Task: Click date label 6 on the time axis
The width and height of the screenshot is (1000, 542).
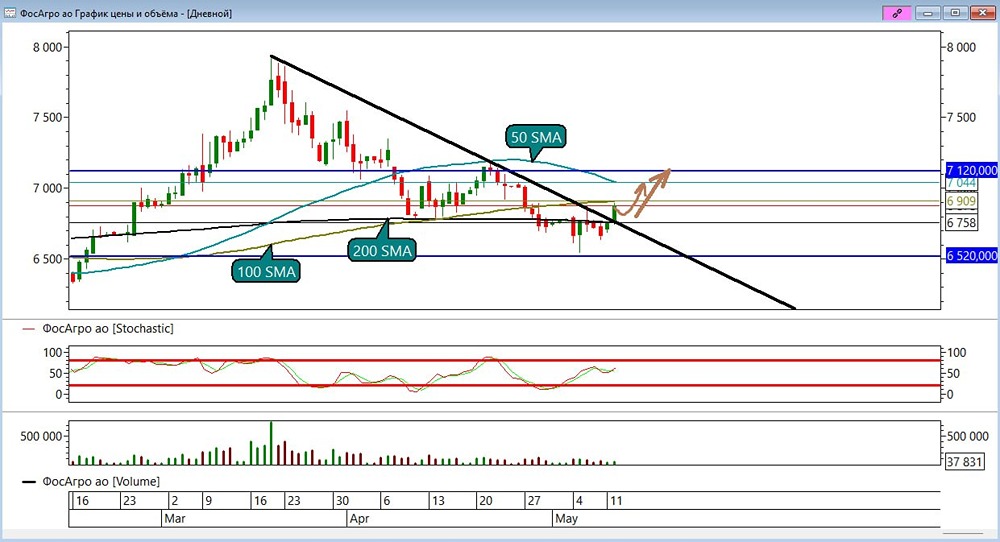Action: click(388, 501)
